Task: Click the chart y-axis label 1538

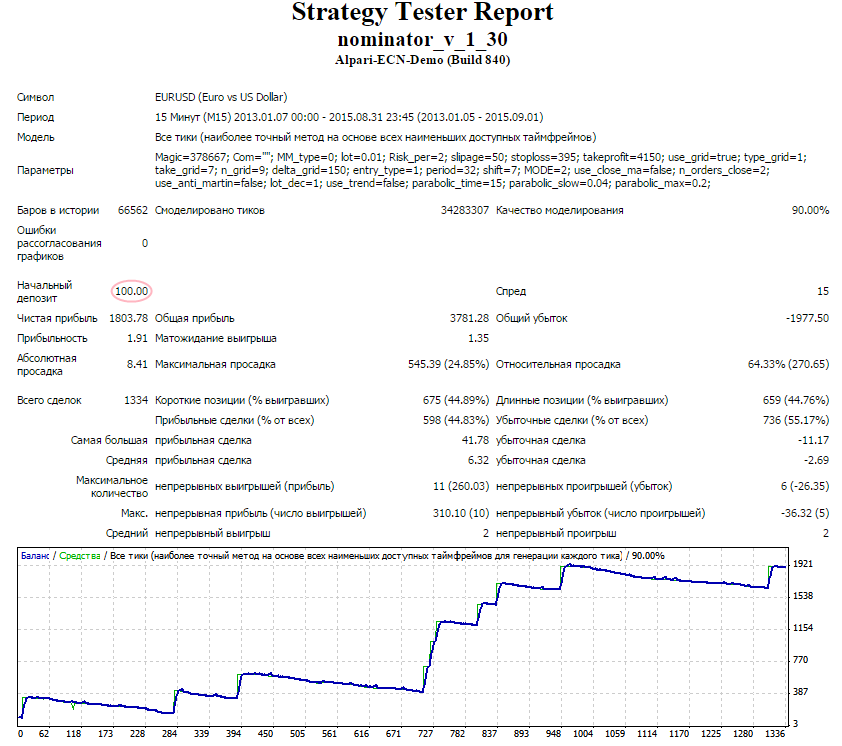Action: 803,596
